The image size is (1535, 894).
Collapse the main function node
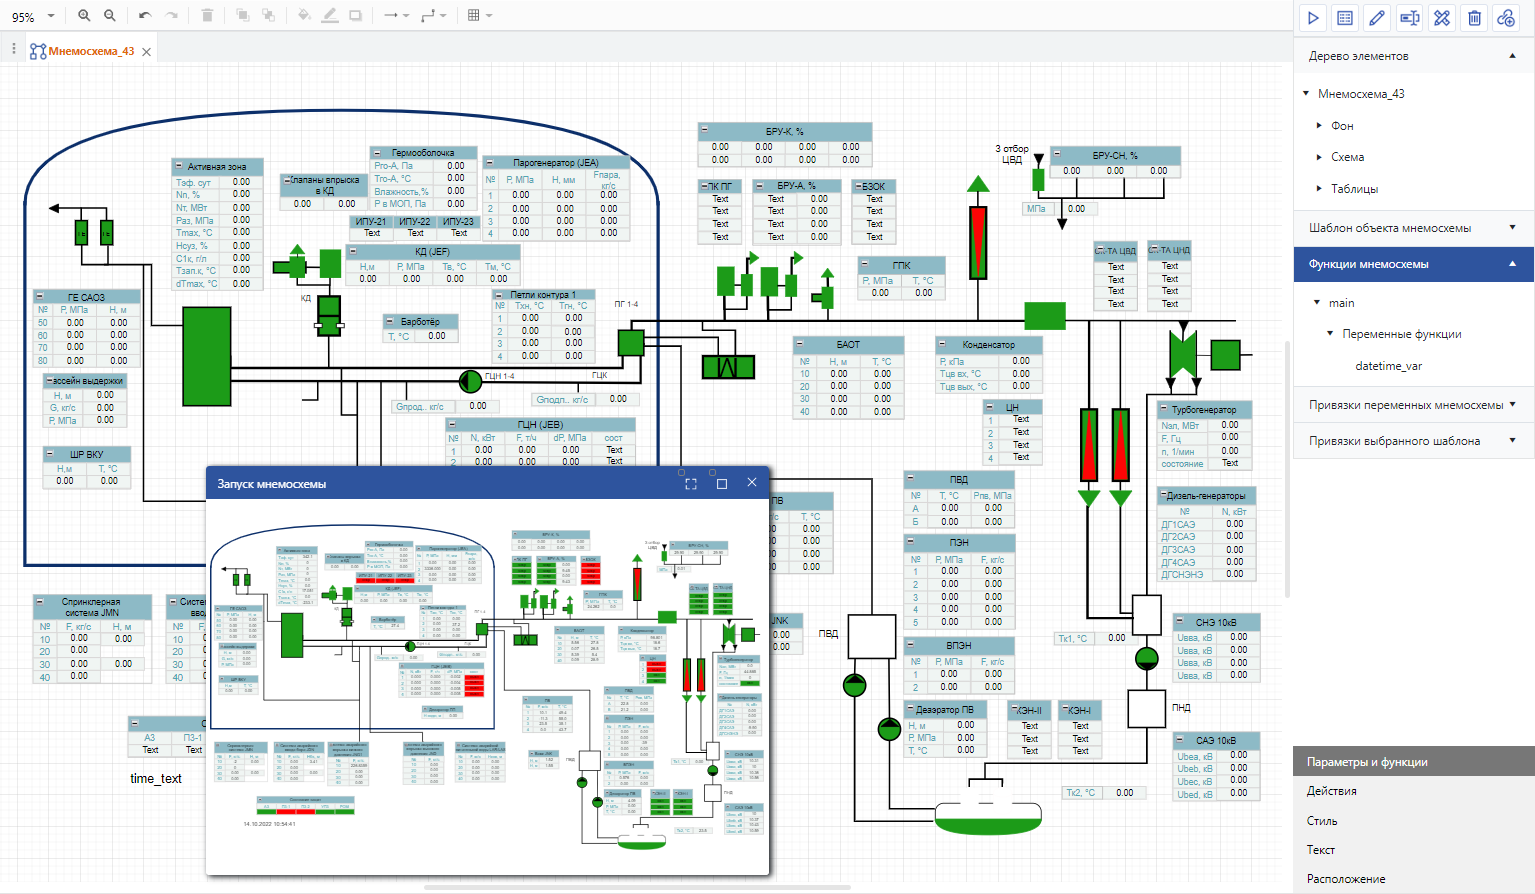click(1317, 303)
